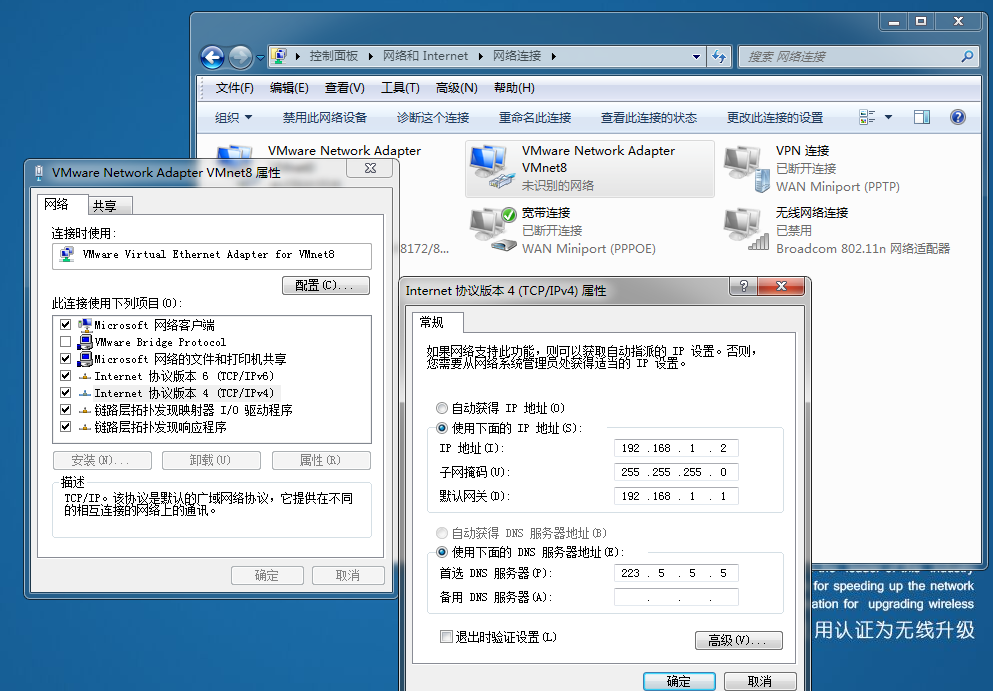Open the 查看(V) menu
Viewport: 993px width, 691px height.
point(345,88)
